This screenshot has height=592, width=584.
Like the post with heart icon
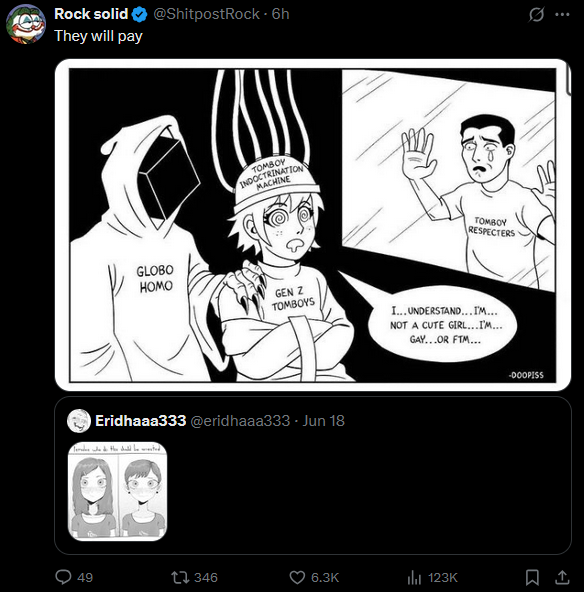click(x=297, y=577)
